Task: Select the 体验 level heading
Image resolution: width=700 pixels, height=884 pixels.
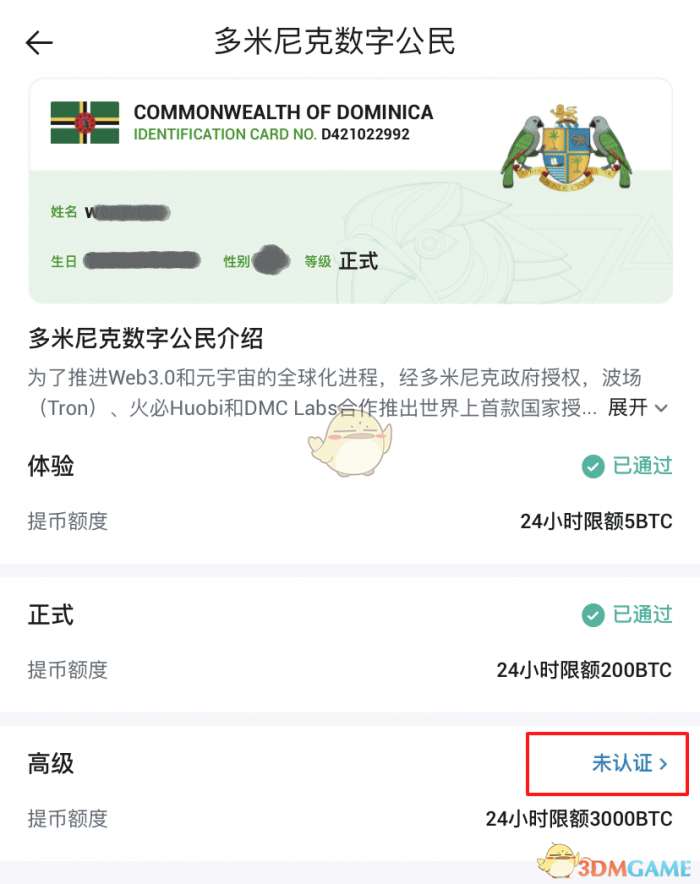Action: [51, 466]
